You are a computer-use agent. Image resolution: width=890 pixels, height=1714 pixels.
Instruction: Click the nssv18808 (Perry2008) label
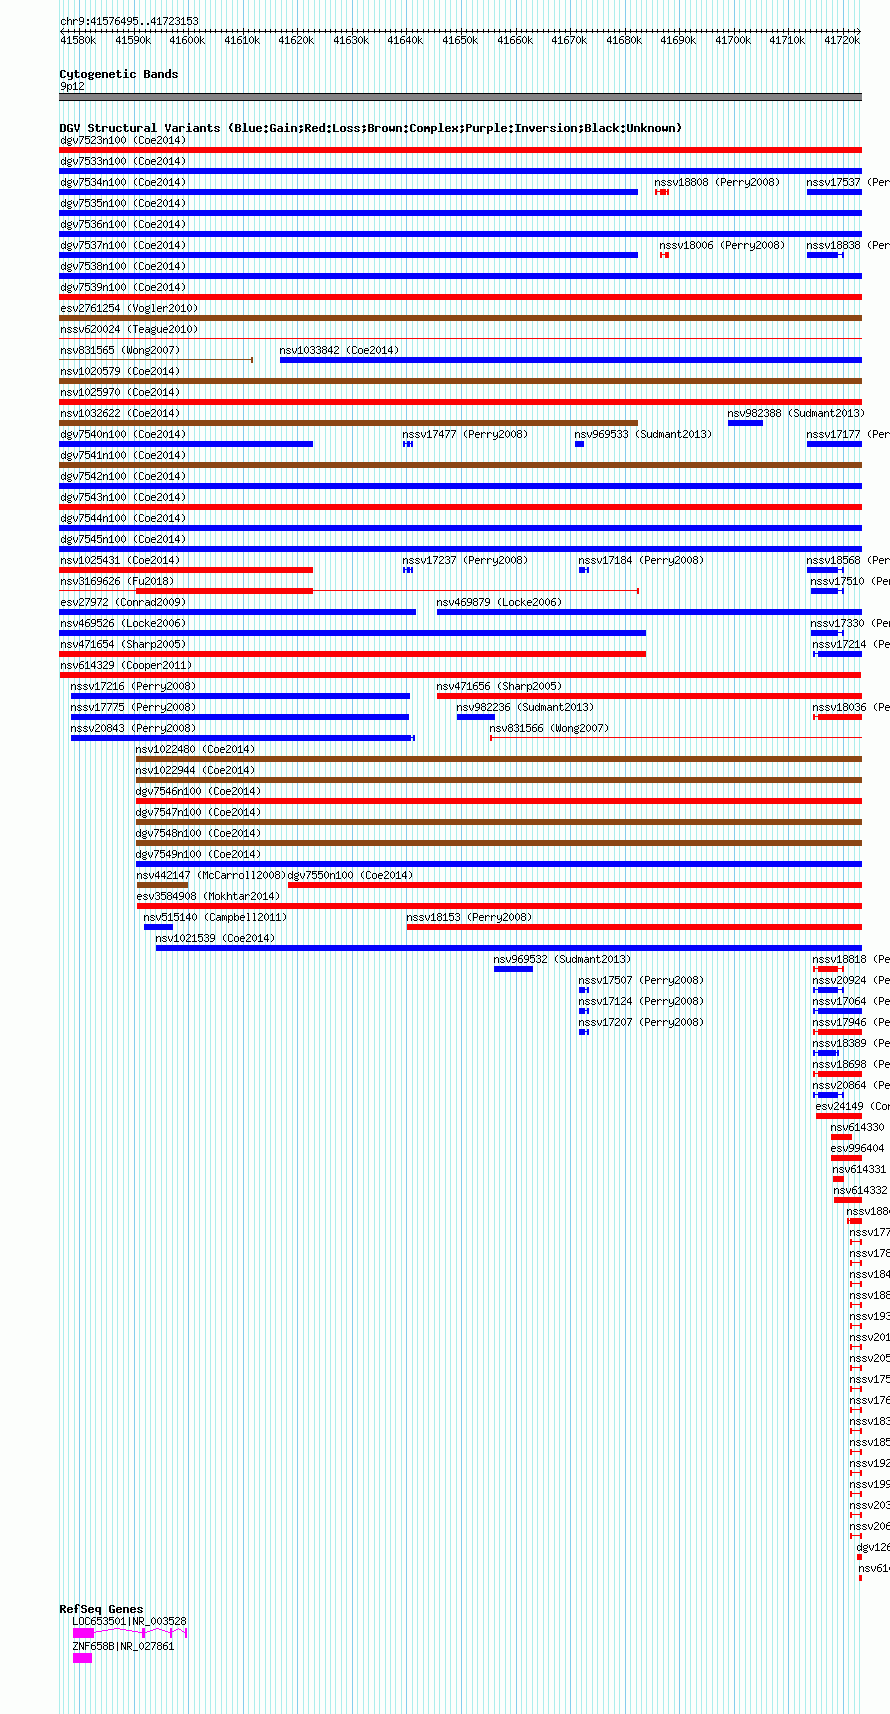coord(717,182)
